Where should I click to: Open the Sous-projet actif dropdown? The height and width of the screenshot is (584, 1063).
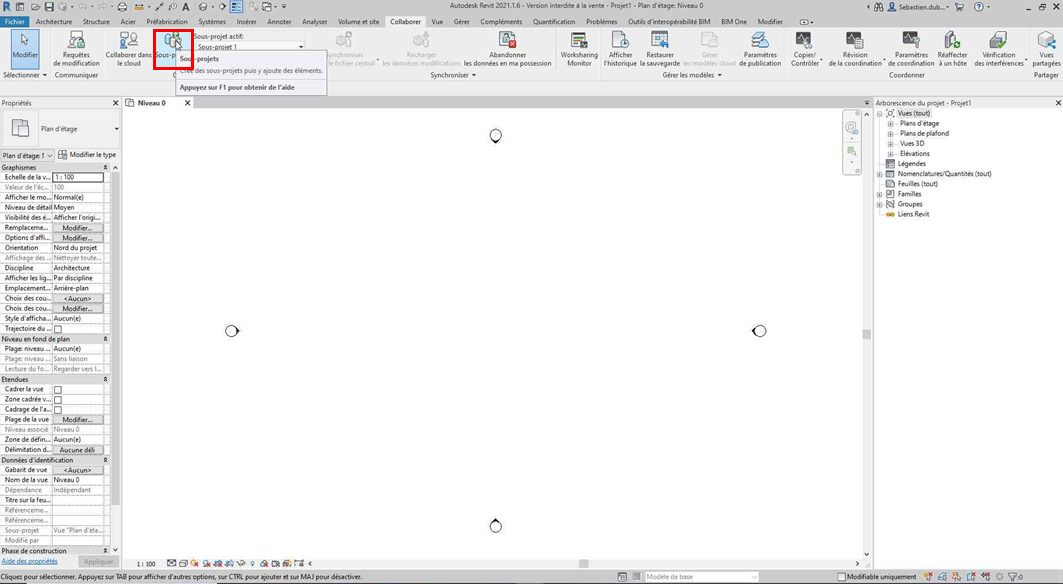coord(250,47)
